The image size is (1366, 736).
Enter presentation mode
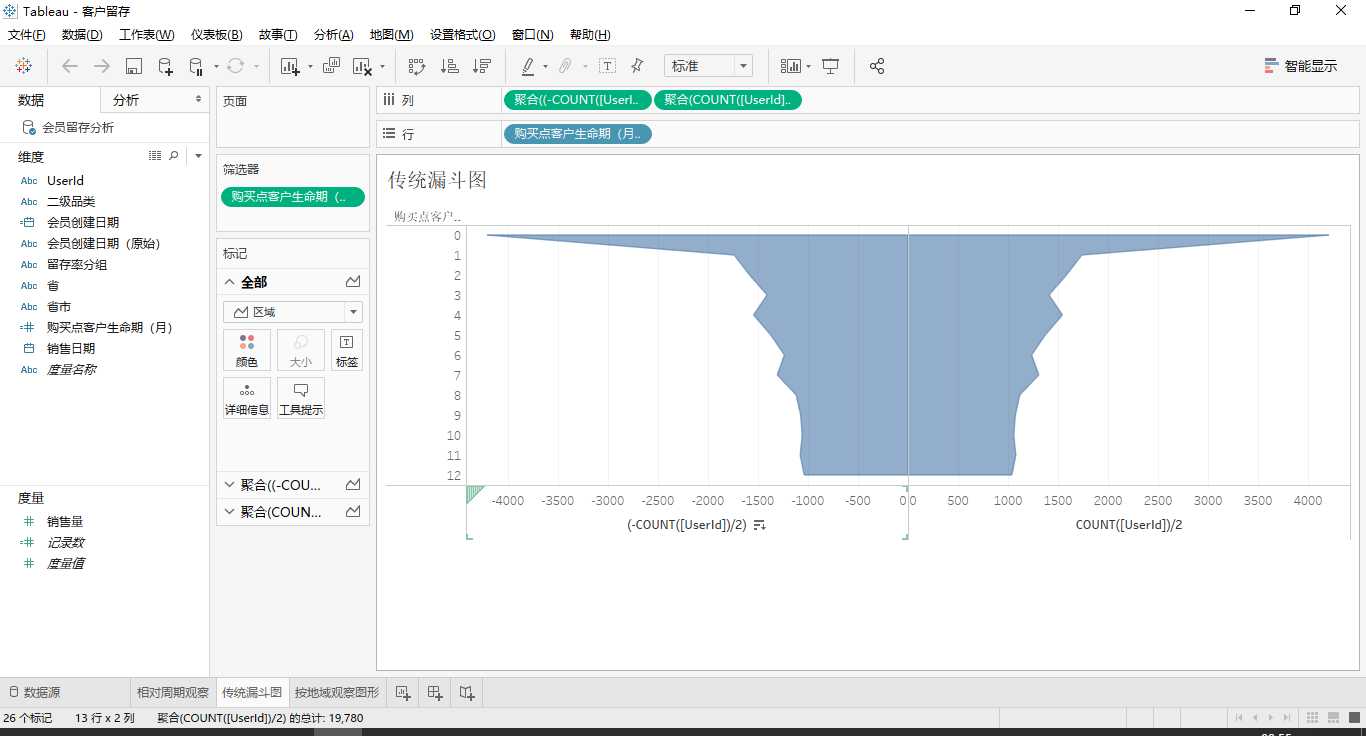pos(830,66)
